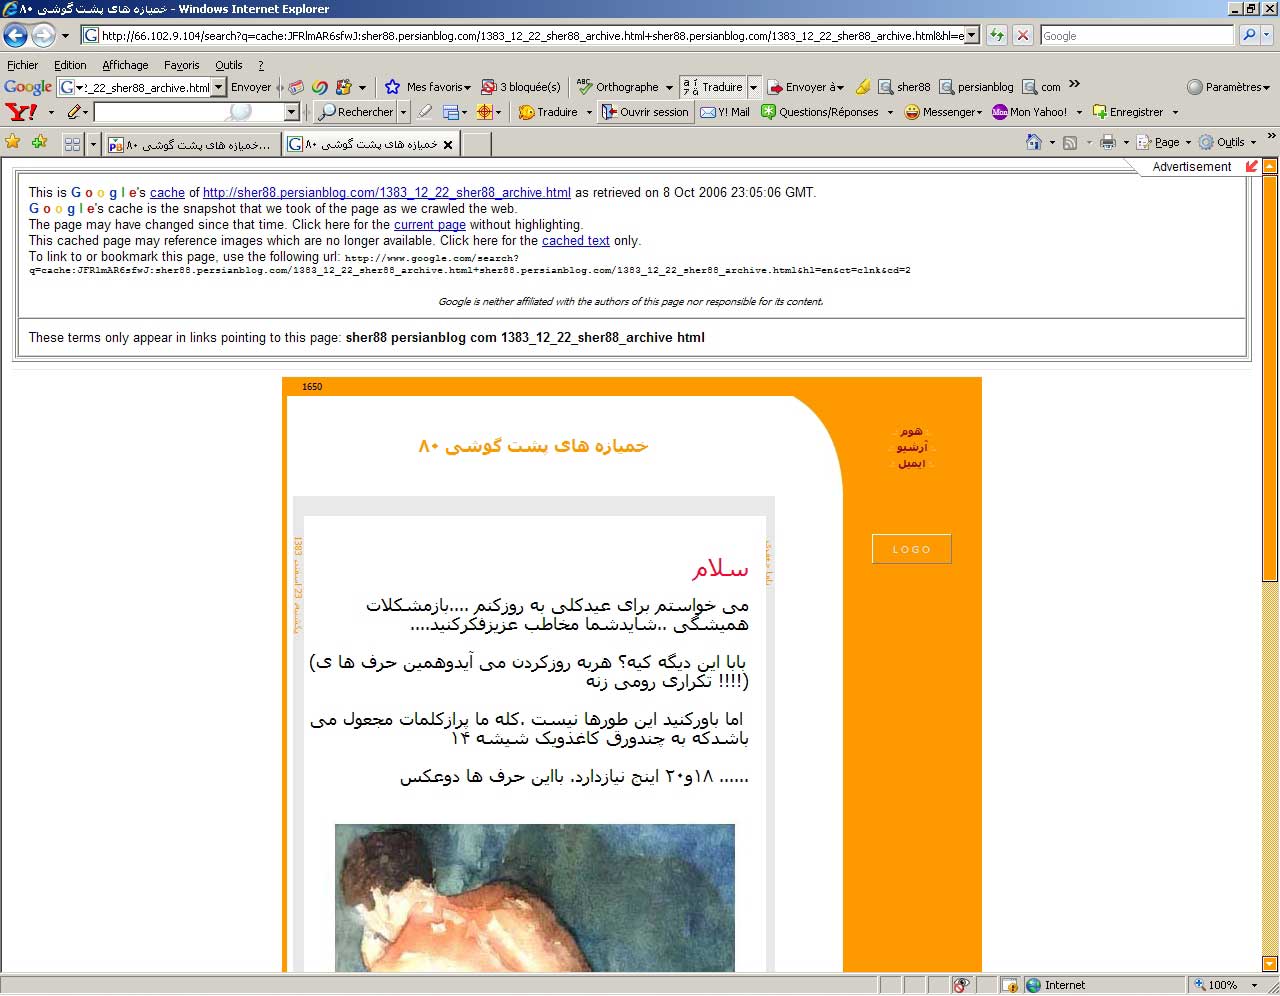Expand the address bar URL dropdown
The image size is (1280, 996).
coord(971,36)
